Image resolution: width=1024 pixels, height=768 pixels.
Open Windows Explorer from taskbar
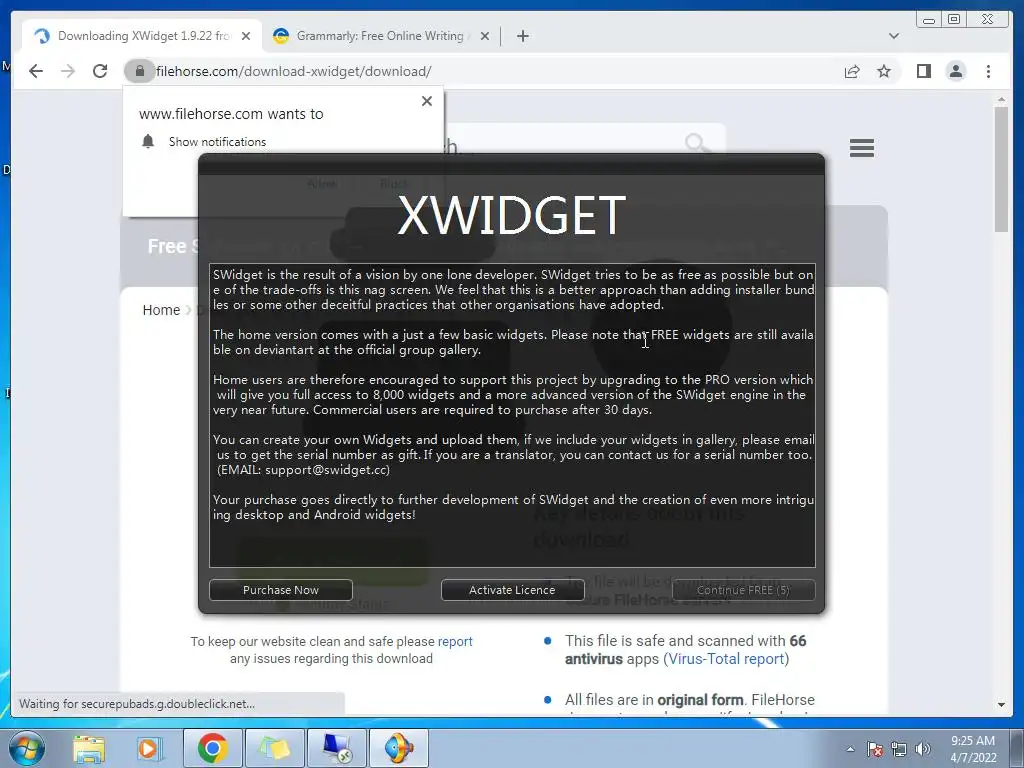pyautogui.click(x=89, y=748)
